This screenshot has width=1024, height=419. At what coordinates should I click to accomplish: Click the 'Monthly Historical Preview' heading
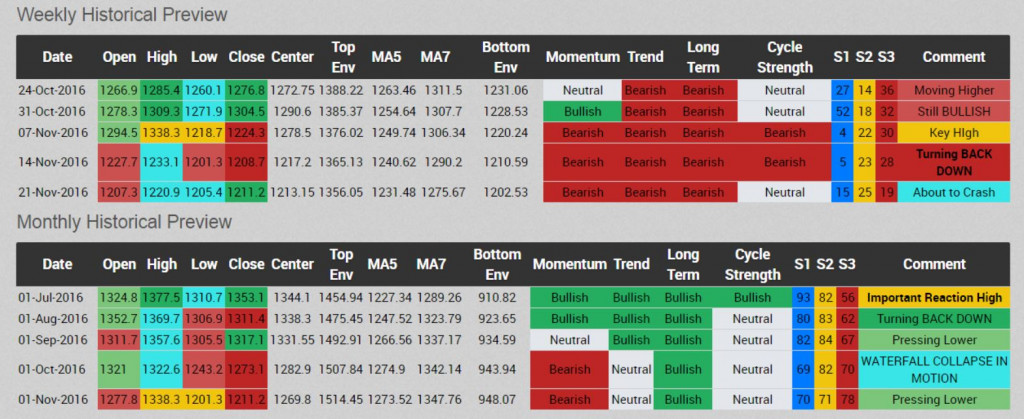pos(124,221)
